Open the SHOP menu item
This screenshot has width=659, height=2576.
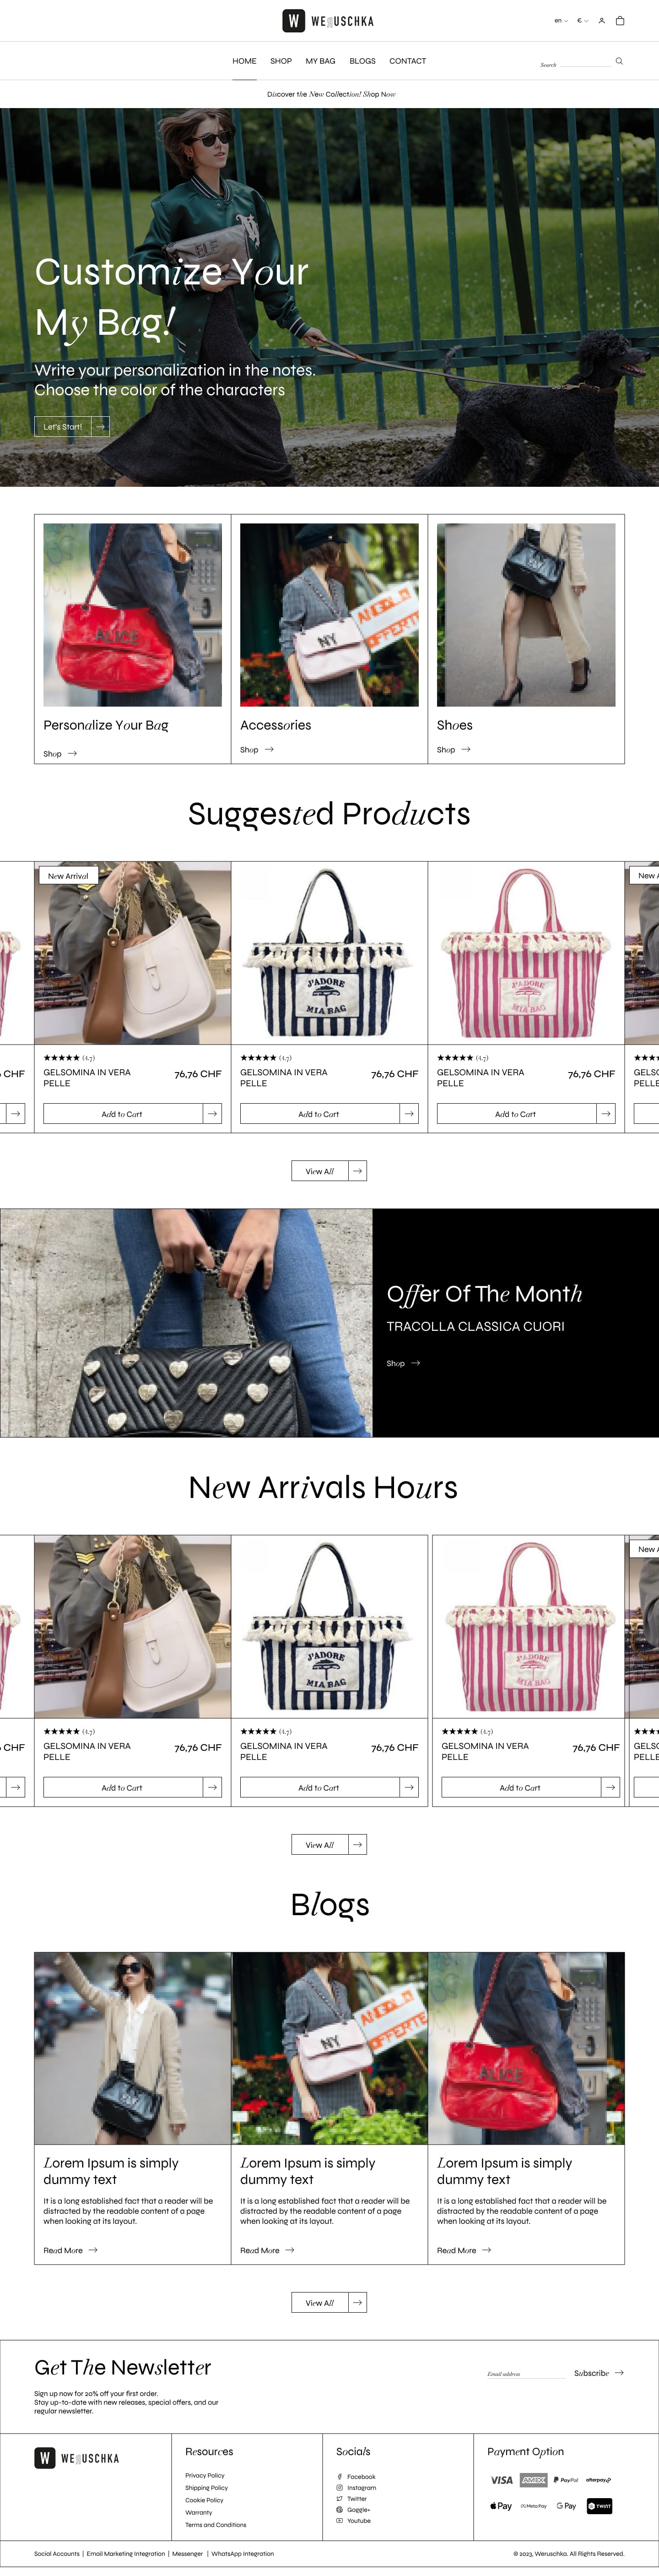[x=281, y=61]
